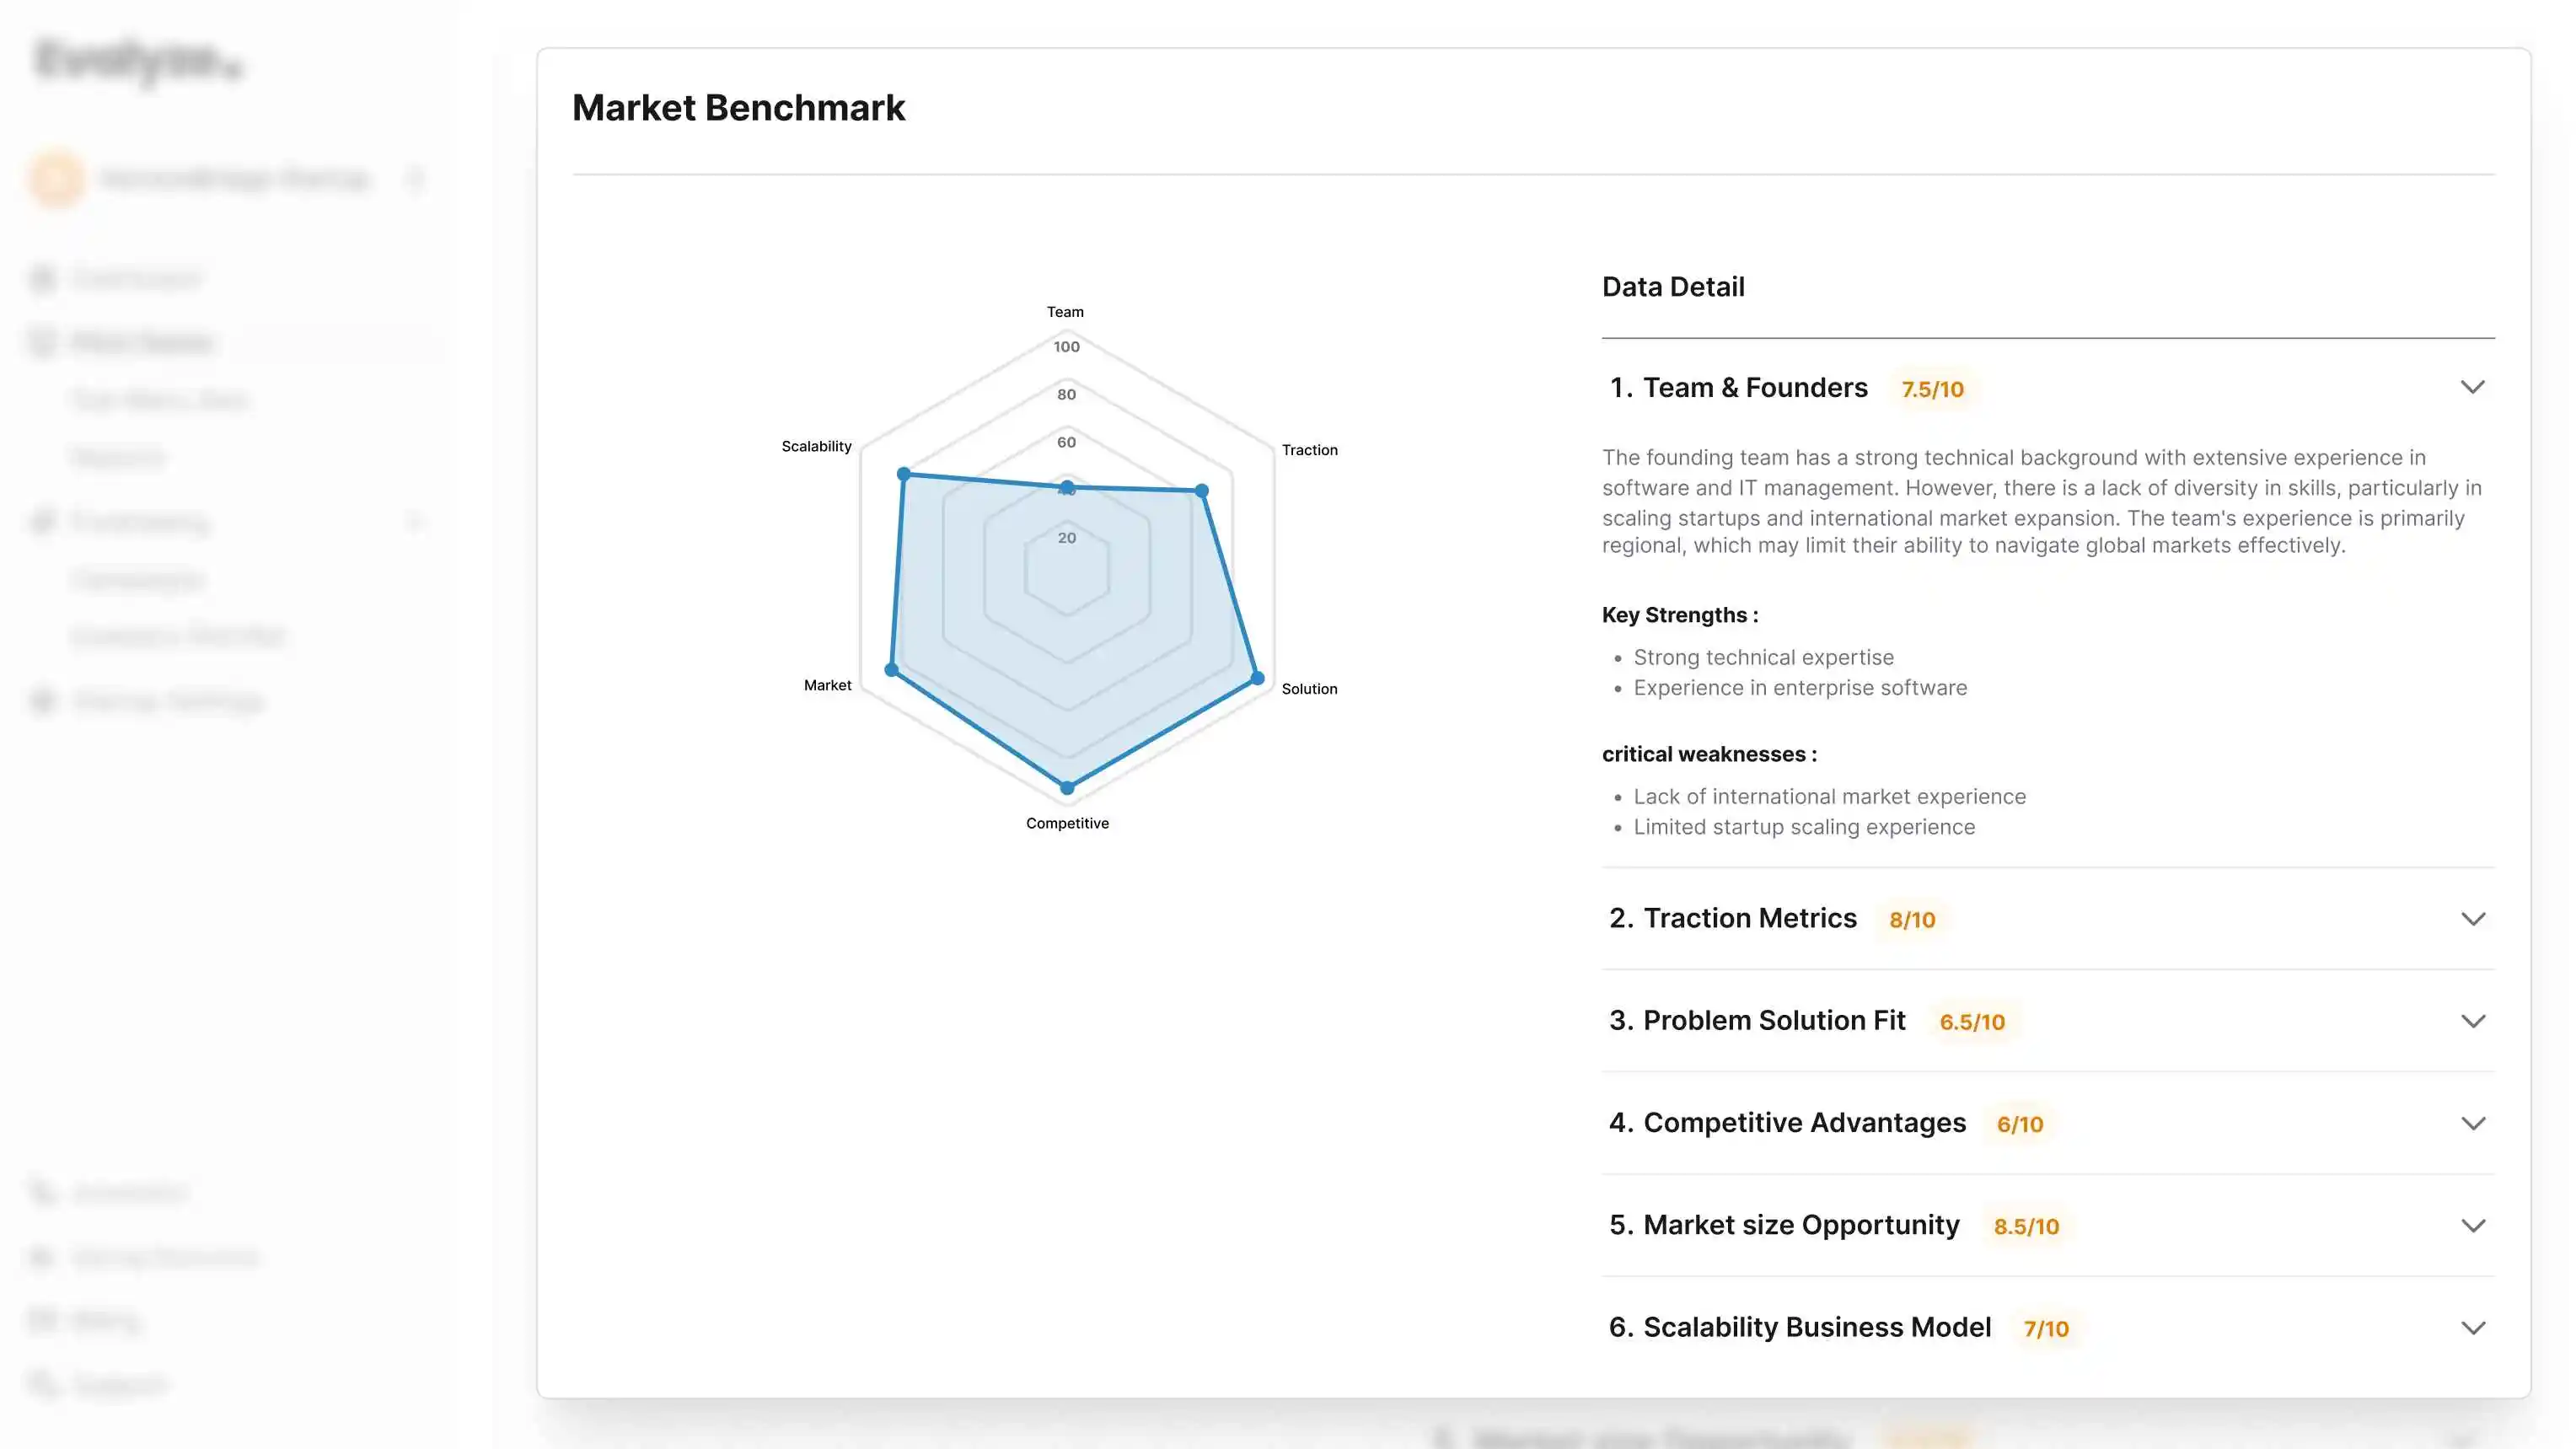Click the 7.5/10 Team & Founders score badge
The image size is (2576, 1449).
(x=1932, y=389)
